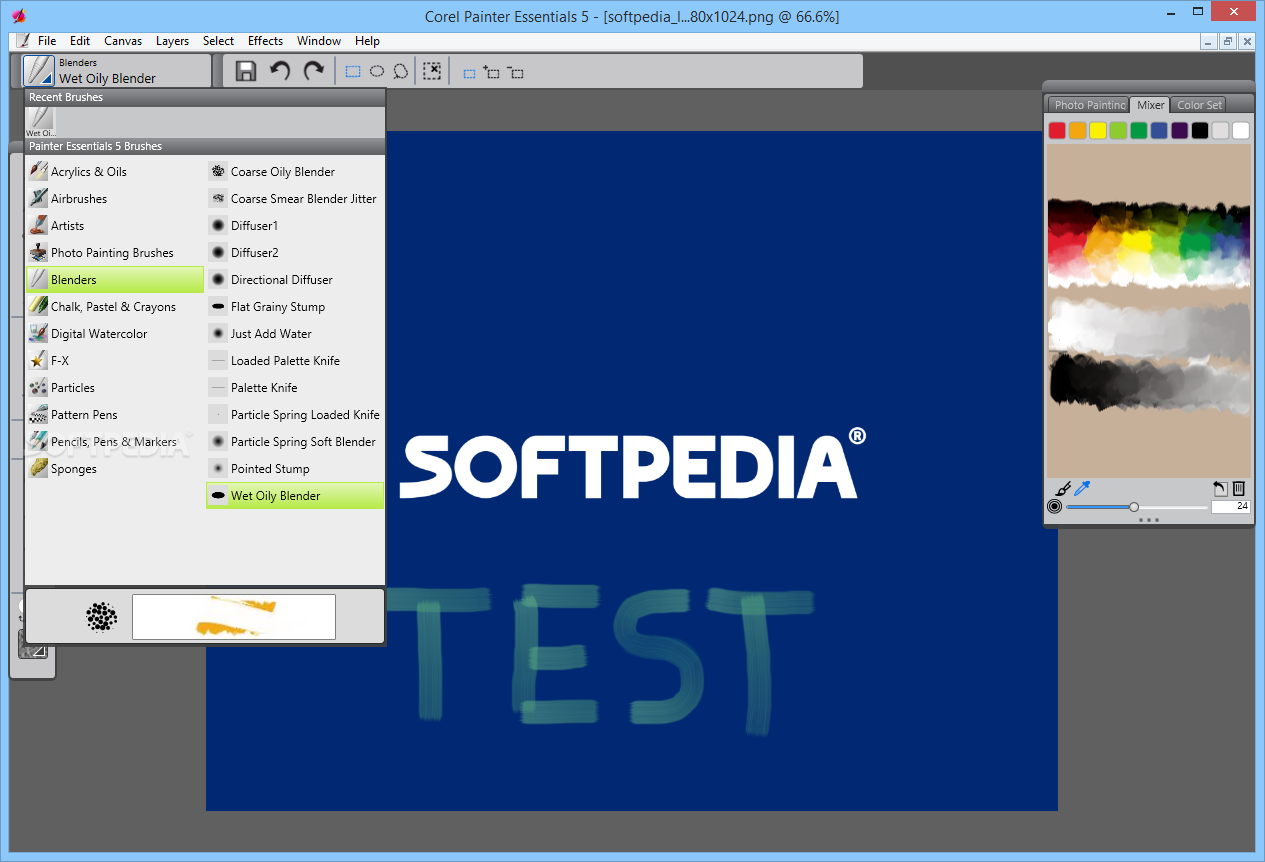Image resolution: width=1265 pixels, height=862 pixels.
Task: Pick the recent Wet Oily Blender thumbnail
Action: (40, 121)
